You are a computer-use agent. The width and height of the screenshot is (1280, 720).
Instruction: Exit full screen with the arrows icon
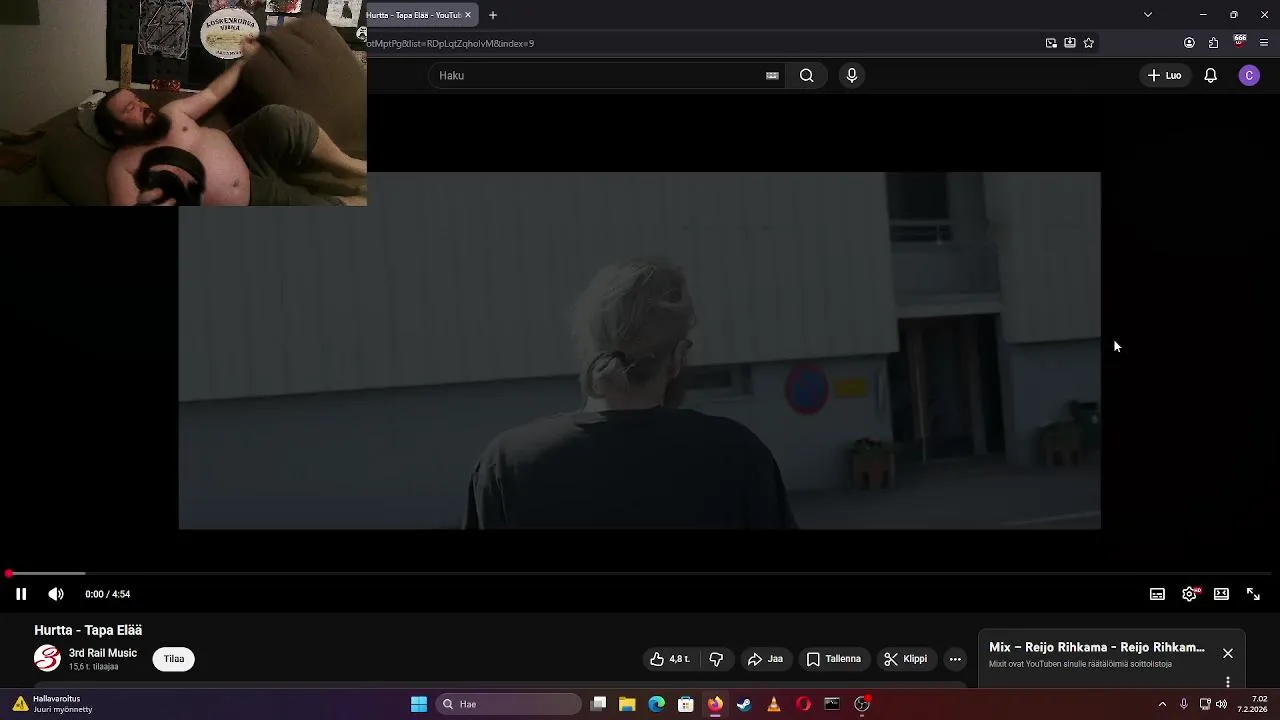click(1253, 594)
